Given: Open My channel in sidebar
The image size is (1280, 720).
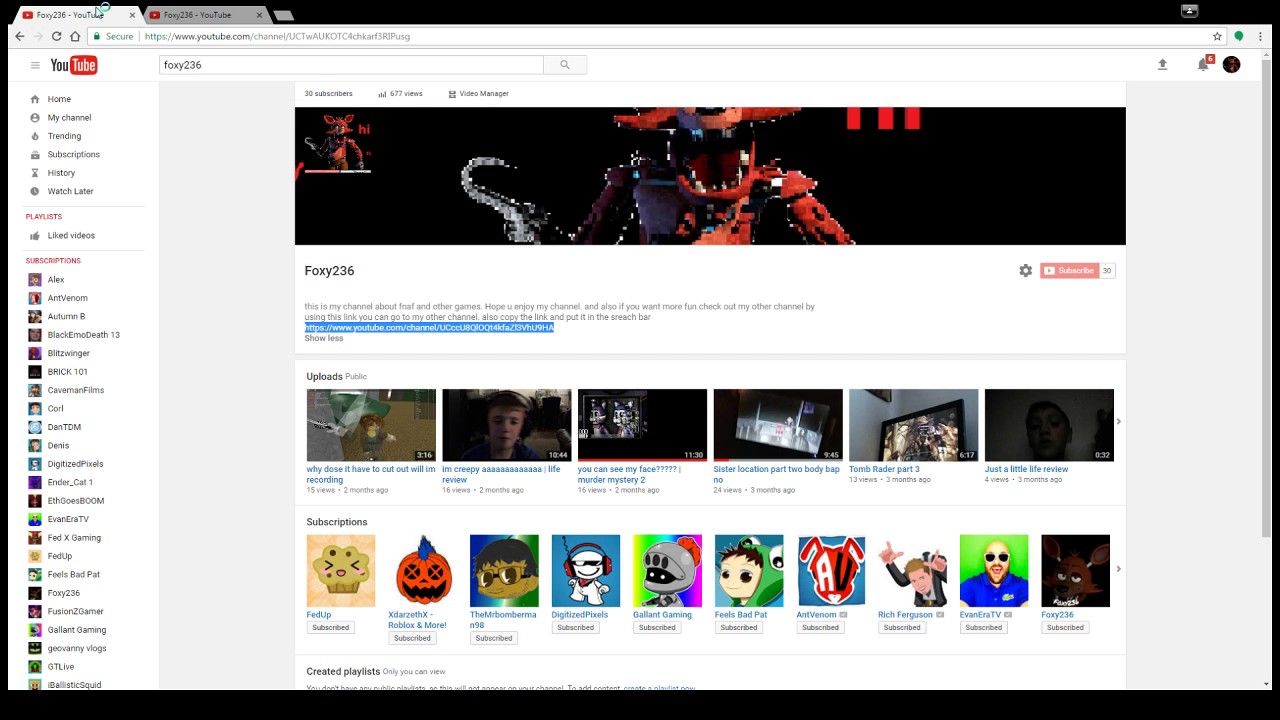Looking at the screenshot, I should pyautogui.click(x=69, y=118).
